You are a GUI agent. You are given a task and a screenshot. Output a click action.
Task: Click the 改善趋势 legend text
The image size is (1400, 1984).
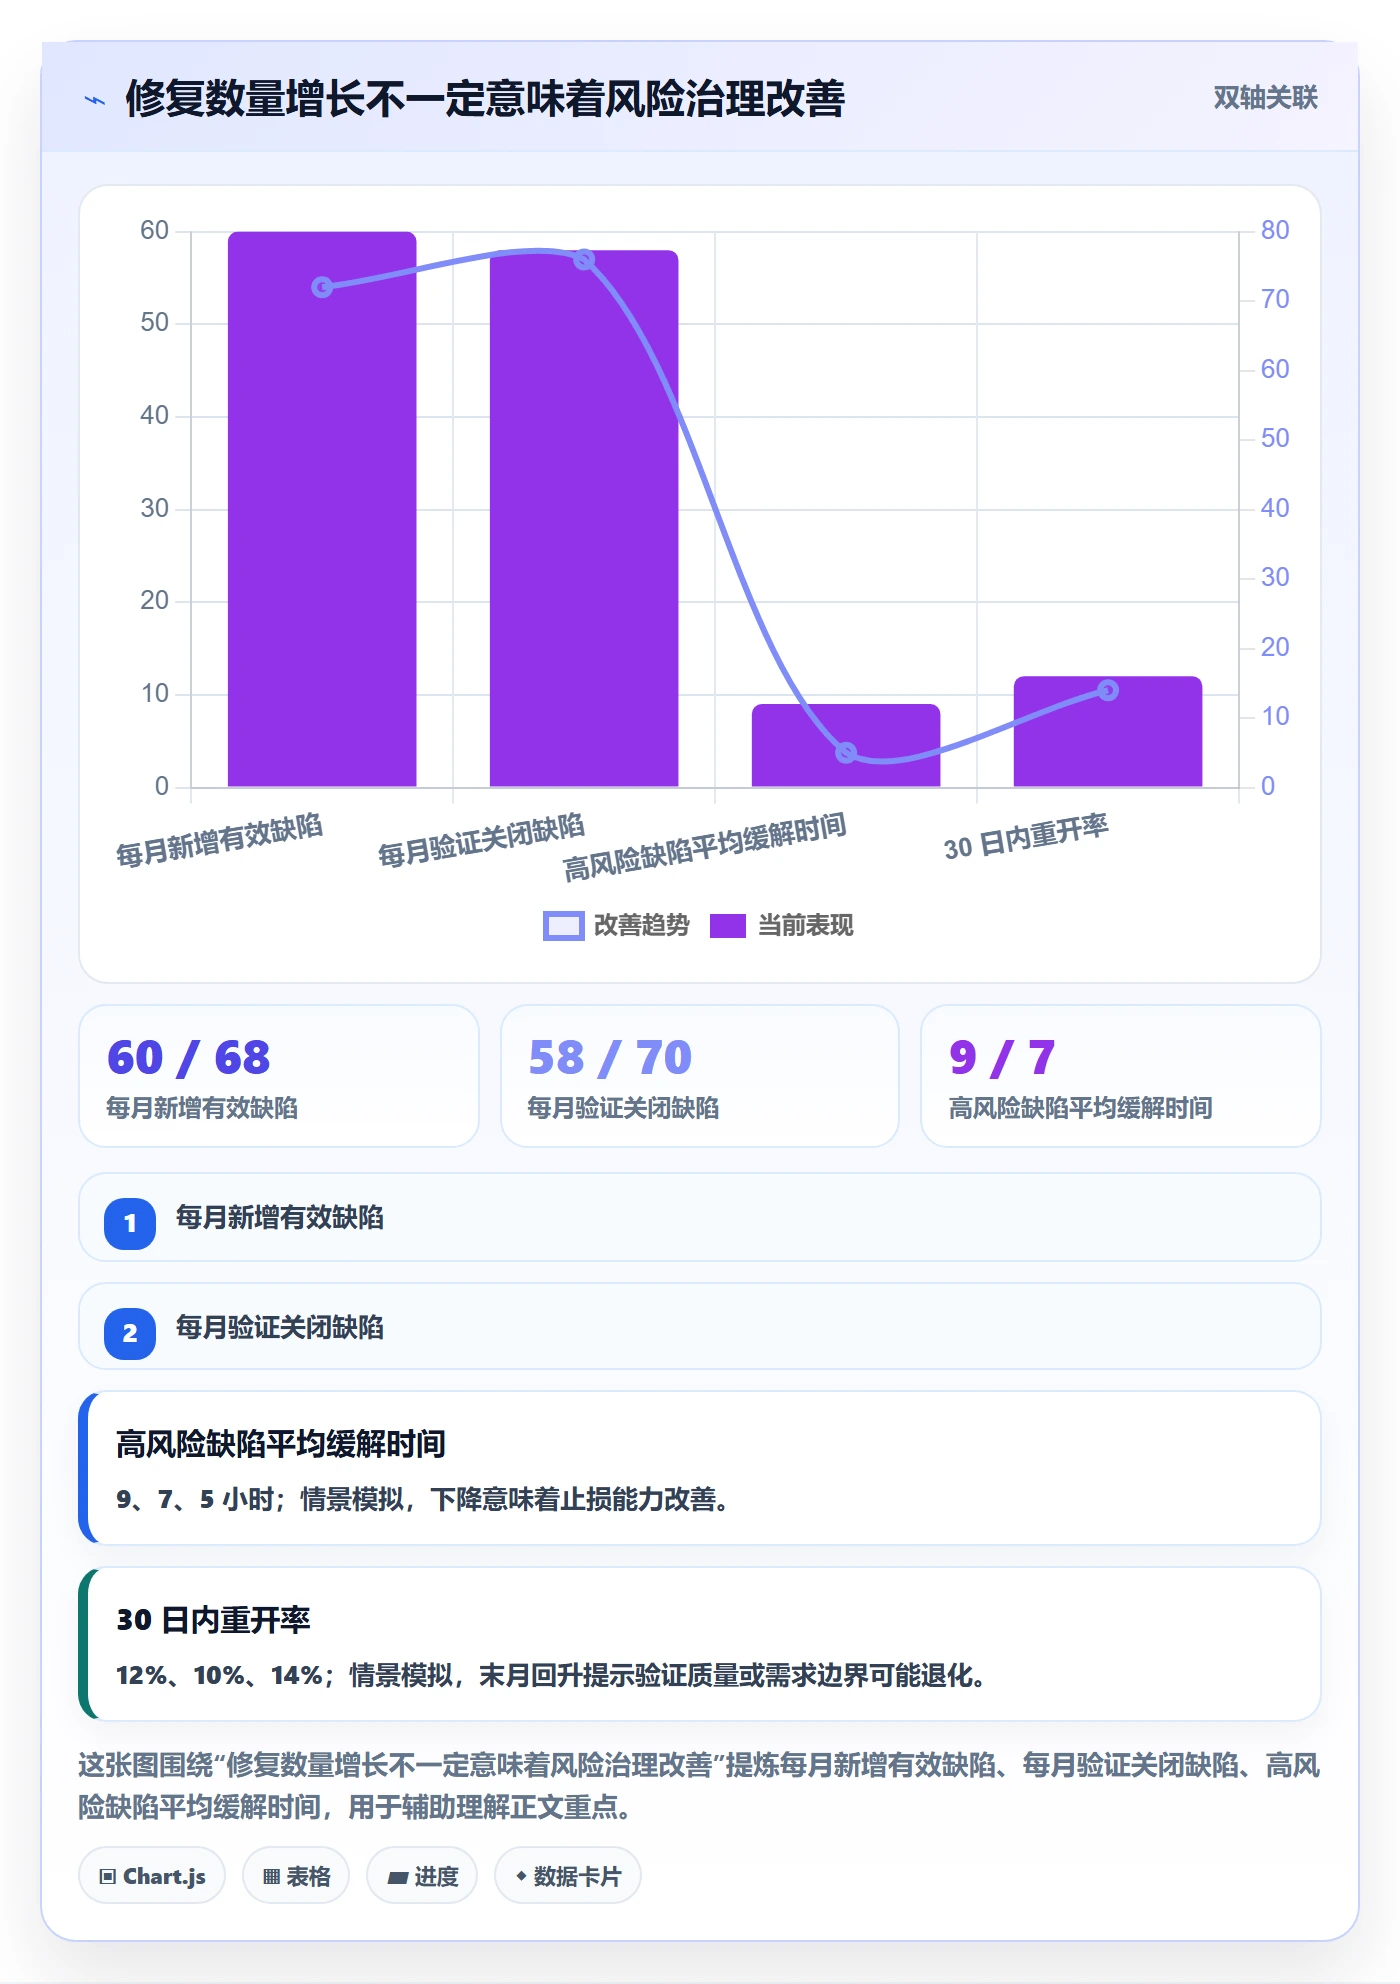click(642, 926)
